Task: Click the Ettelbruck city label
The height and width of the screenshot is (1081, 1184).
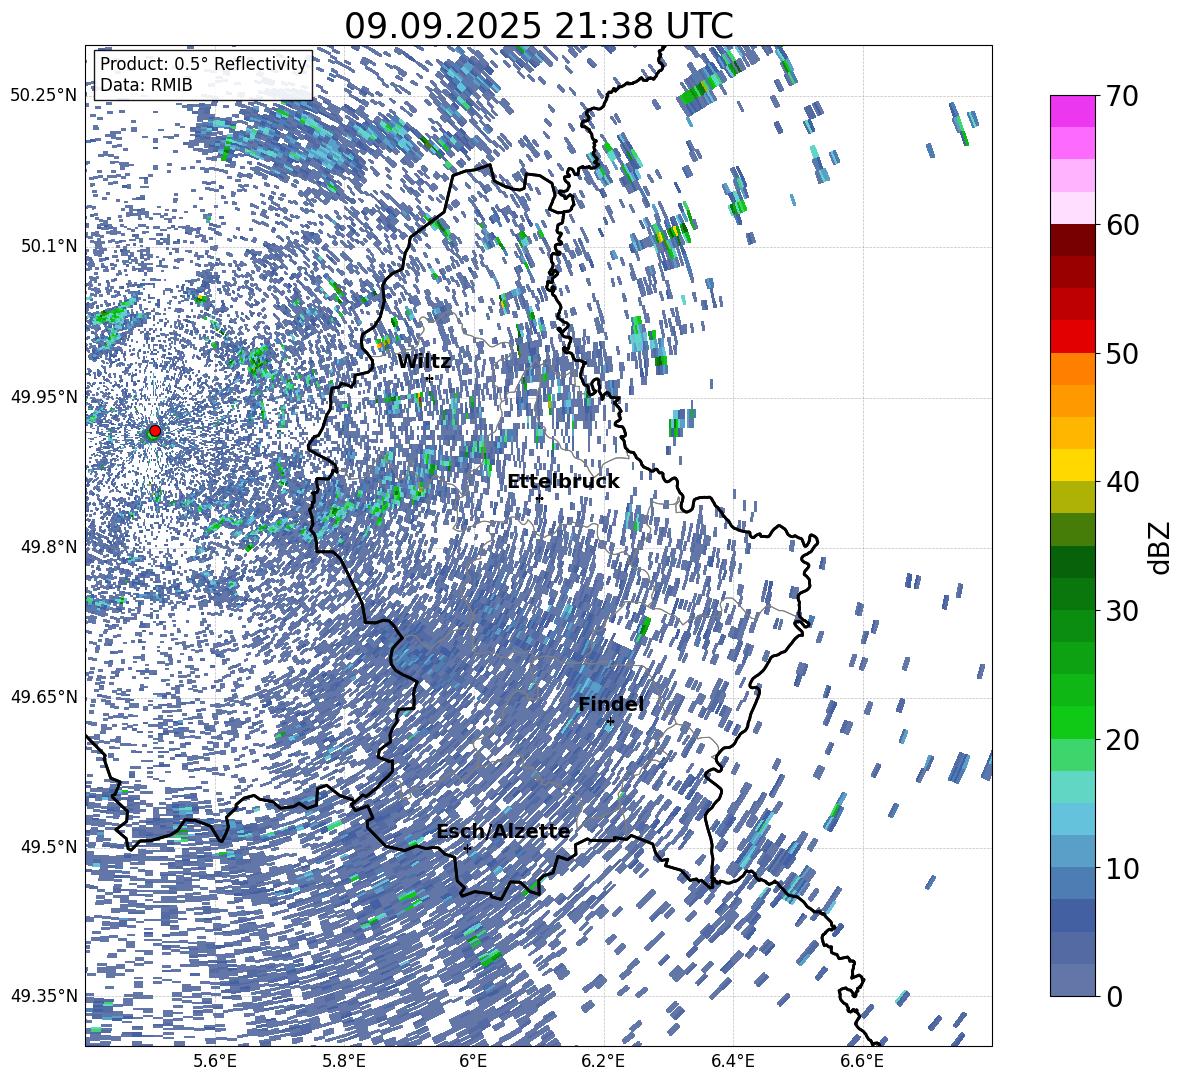Action: 563,482
